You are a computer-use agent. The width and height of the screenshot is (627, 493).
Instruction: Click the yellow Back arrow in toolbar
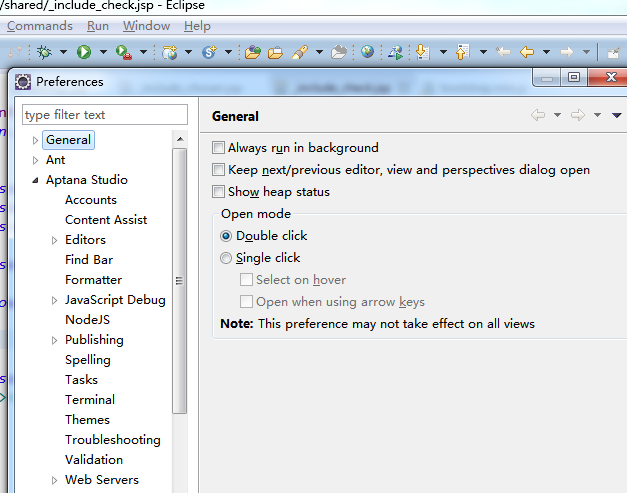527,52
